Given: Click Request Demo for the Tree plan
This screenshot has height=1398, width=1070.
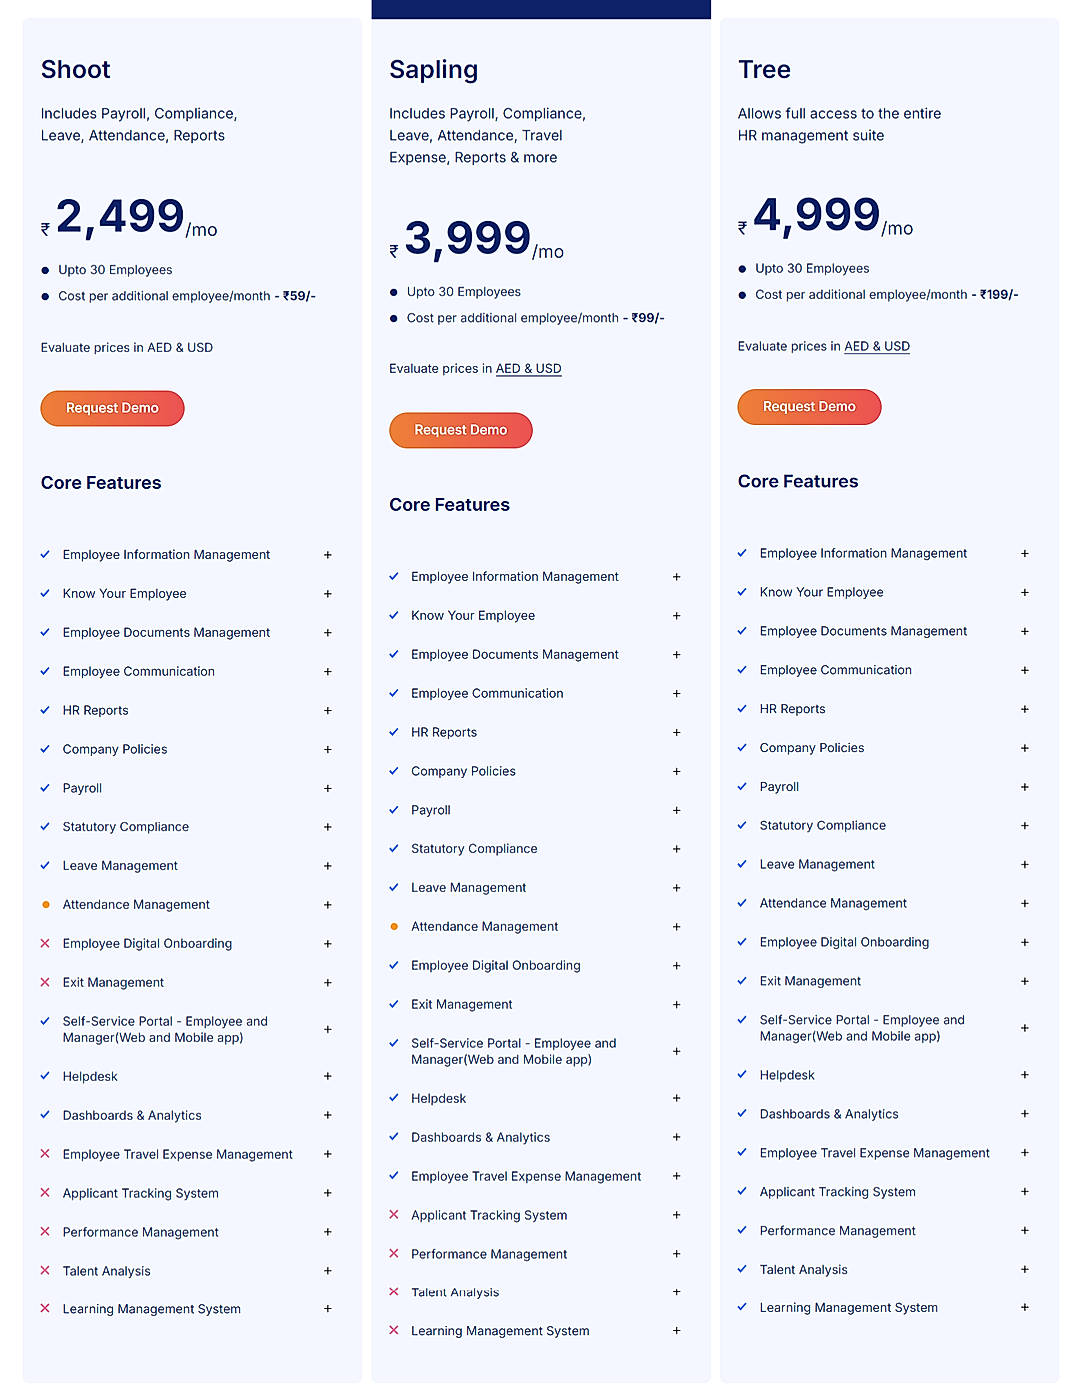Looking at the screenshot, I should click(809, 407).
